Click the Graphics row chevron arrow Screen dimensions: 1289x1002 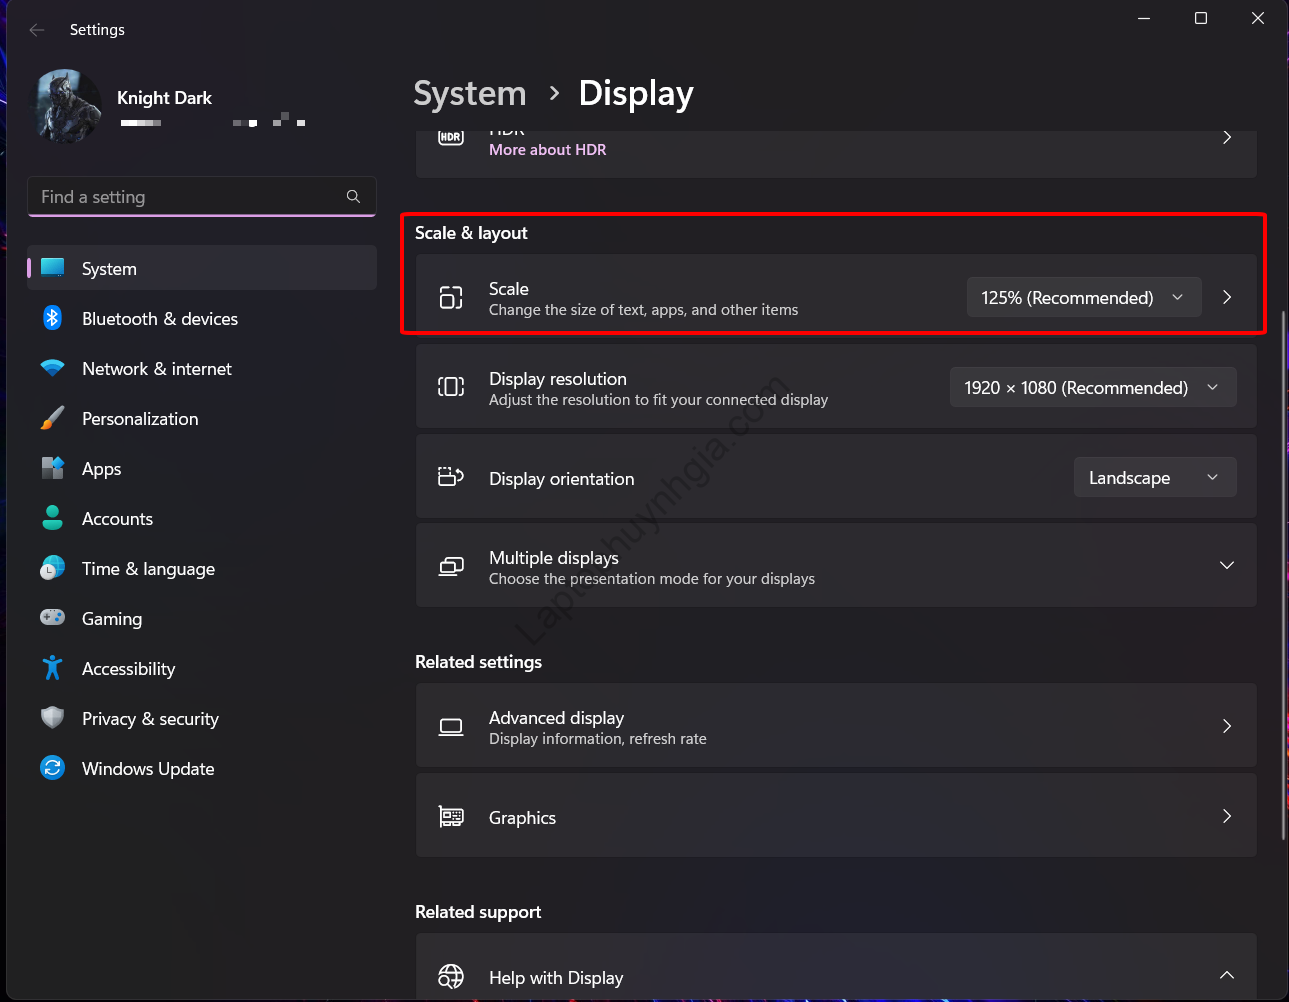tap(1227, 816)
